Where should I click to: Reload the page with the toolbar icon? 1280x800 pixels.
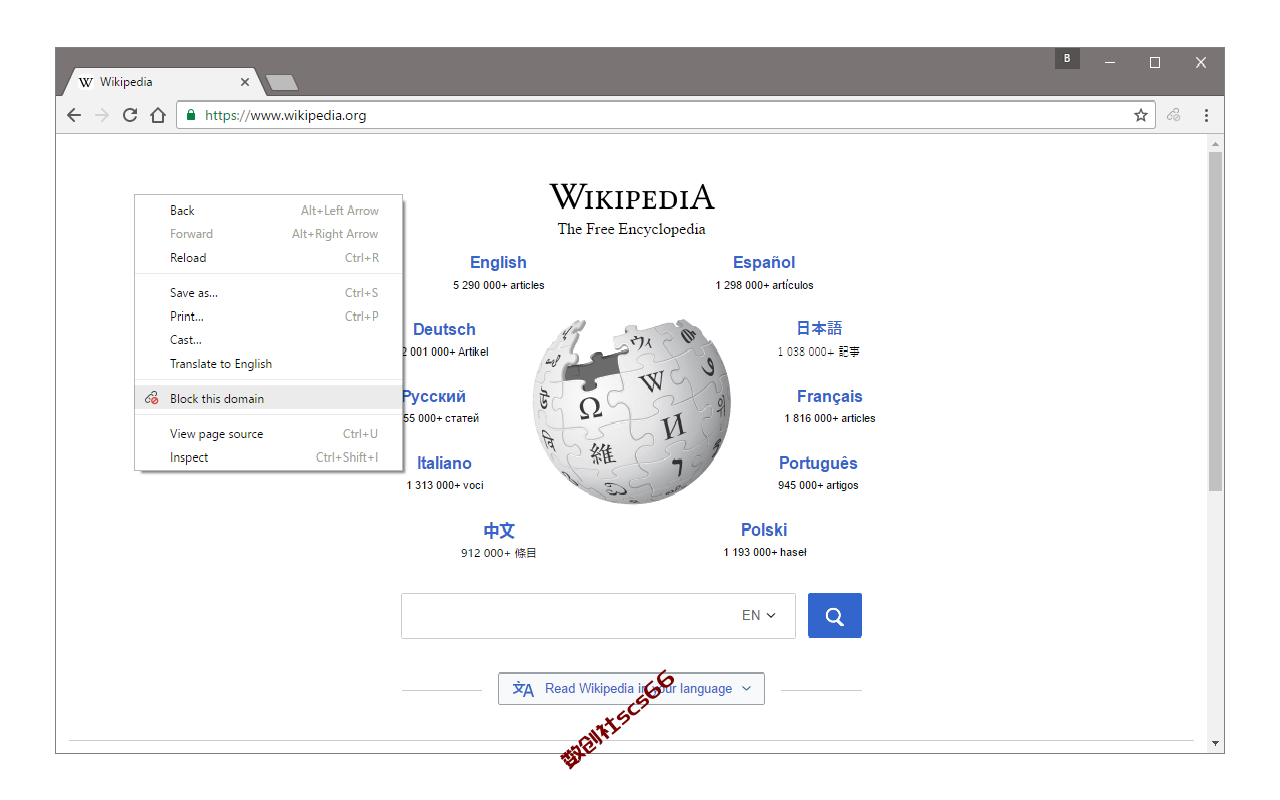[129, 115]
